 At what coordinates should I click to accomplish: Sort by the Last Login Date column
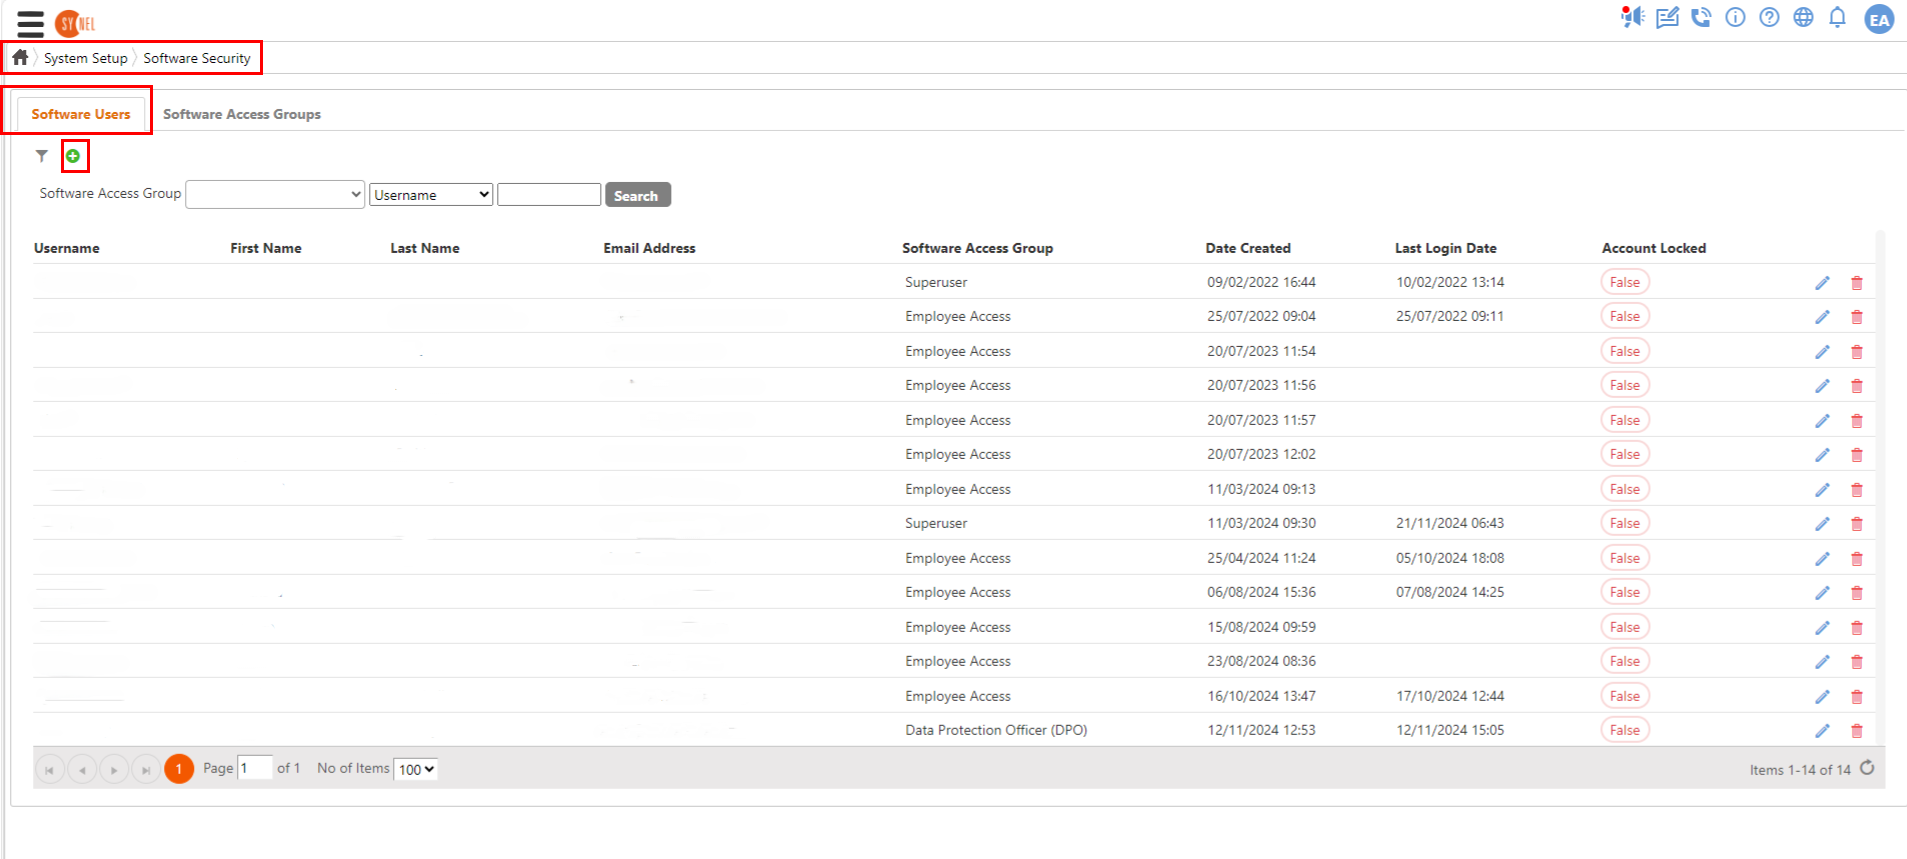coord(1446,248)
